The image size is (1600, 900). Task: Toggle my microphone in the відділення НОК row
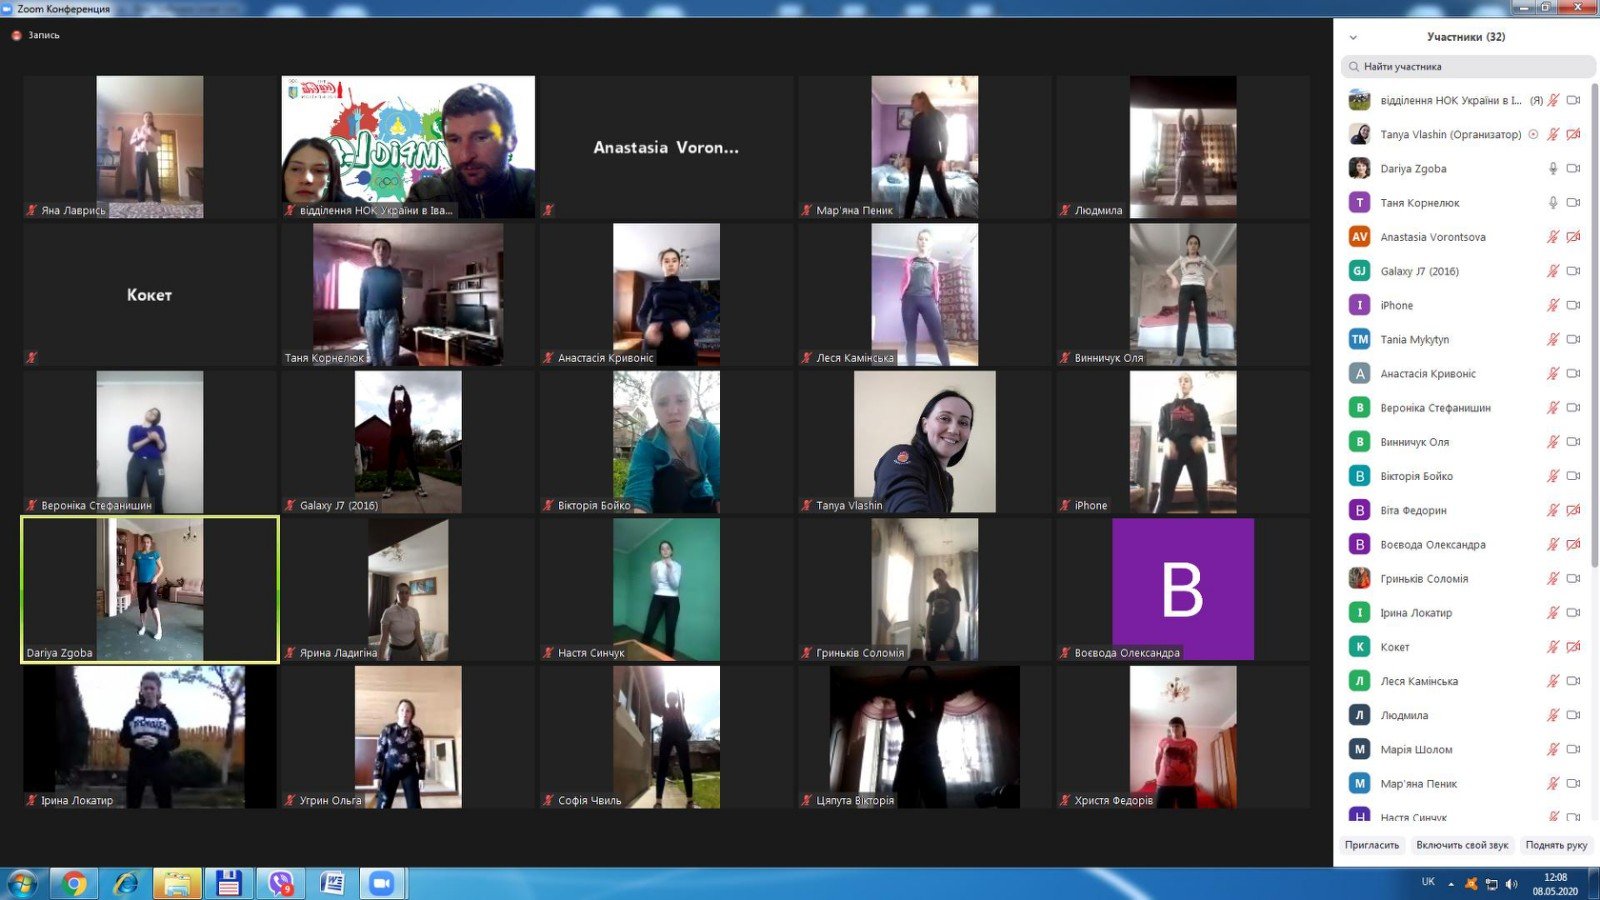pyautogui.click(x=1553, y=100)
